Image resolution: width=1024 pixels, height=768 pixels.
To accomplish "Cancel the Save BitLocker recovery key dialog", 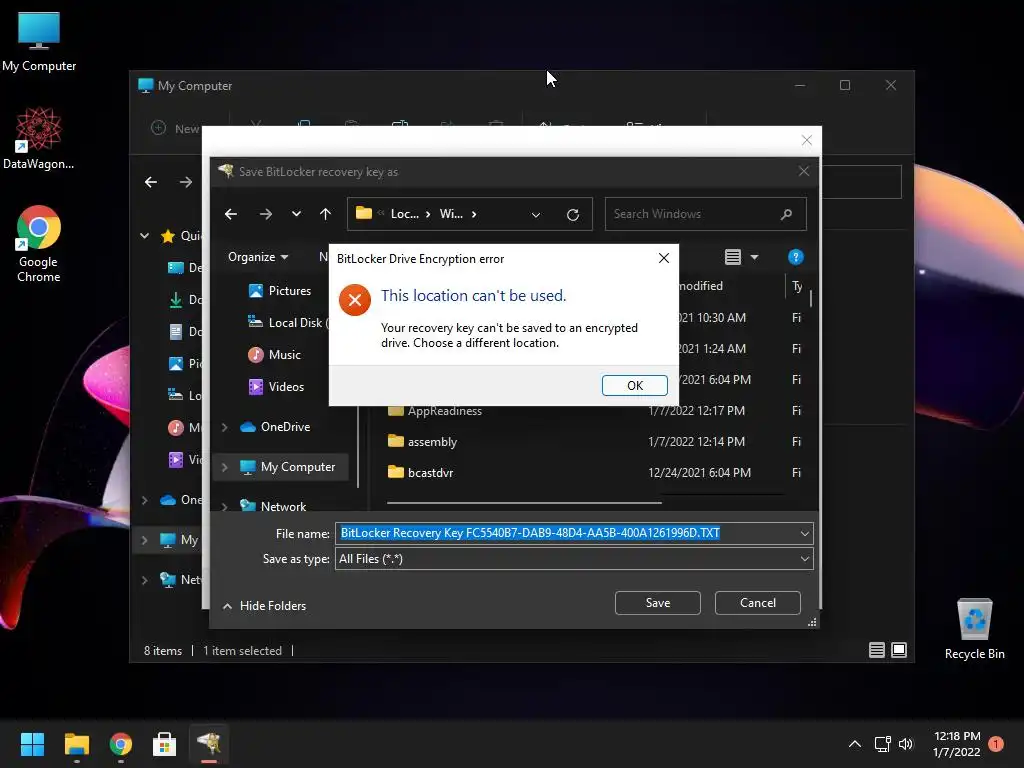I will 758,603.
